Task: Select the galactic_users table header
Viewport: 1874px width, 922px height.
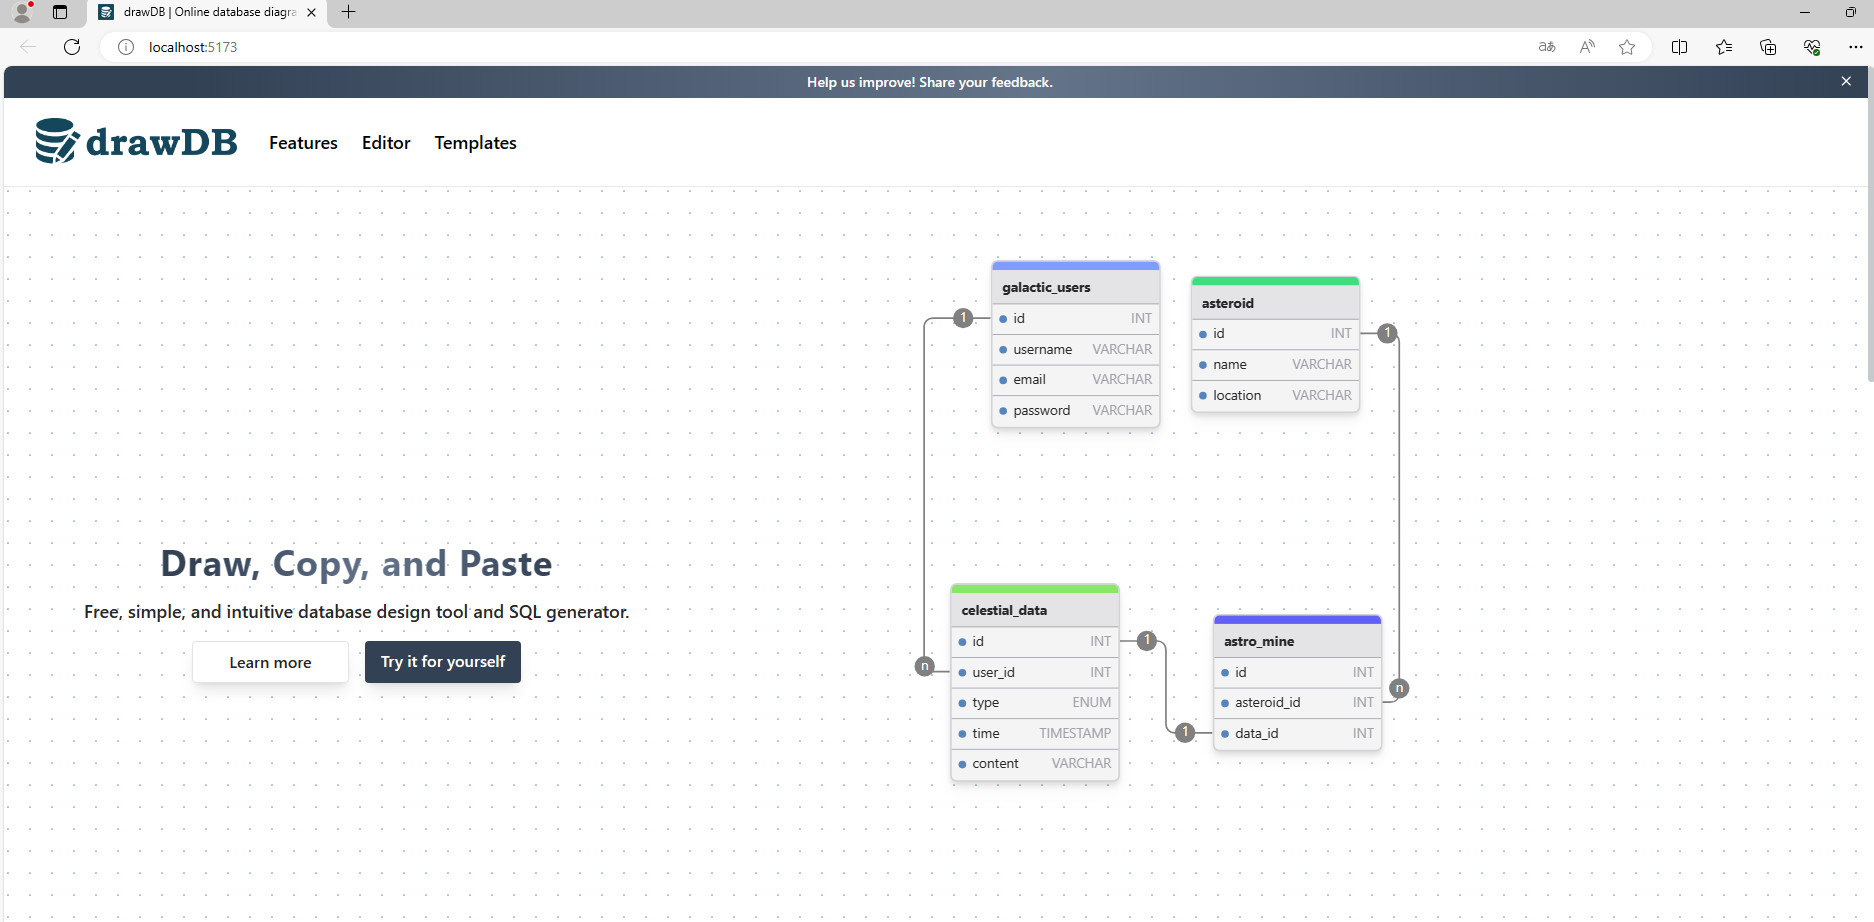Action: click(x=1076, y=287)
